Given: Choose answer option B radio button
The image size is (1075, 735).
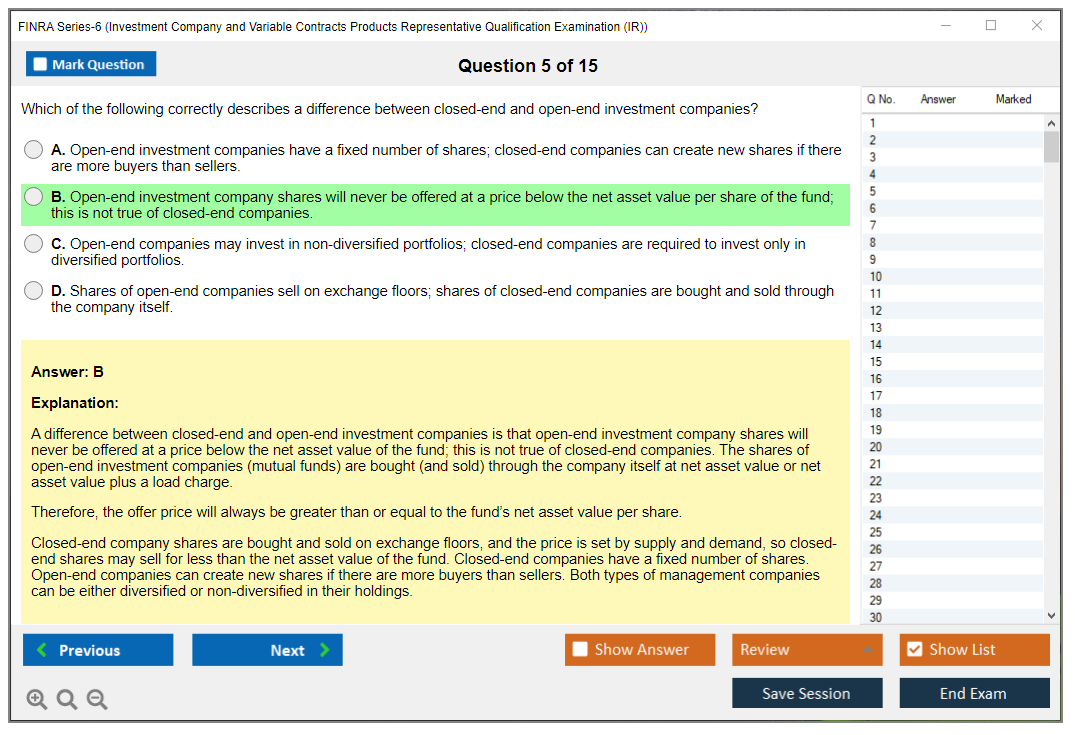Looking at the screenshot, I should pyautogui.click(x=34, y=197).
